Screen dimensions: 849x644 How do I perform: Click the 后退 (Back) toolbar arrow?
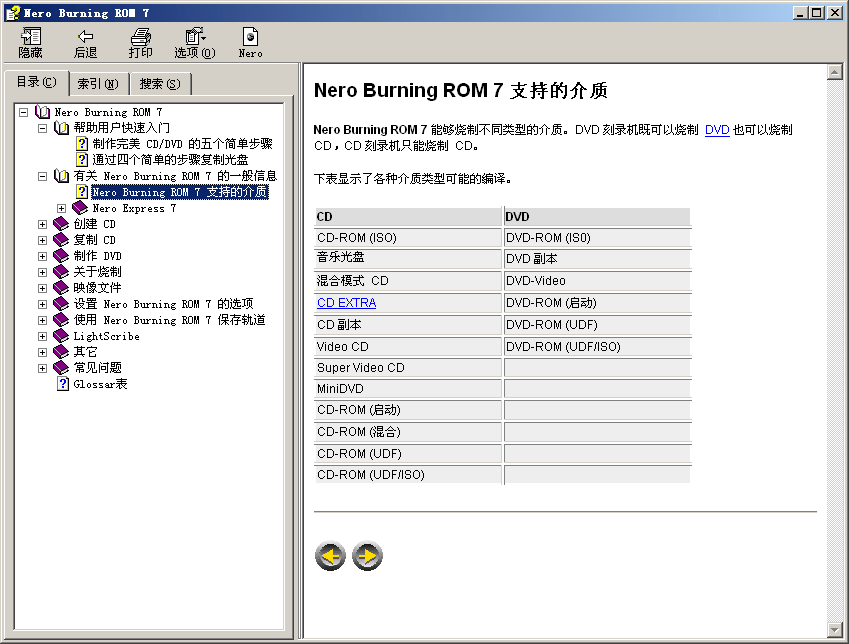(x=85, y=43)
